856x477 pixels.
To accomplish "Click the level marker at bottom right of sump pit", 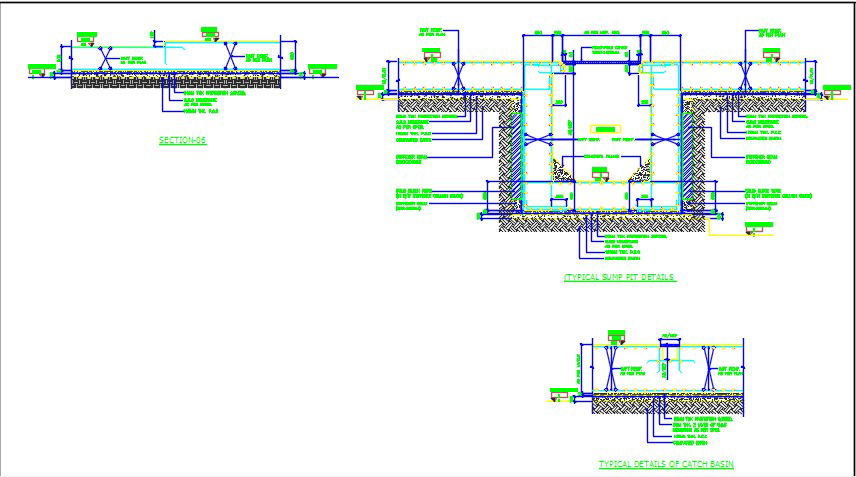I will [x=759, y=227].
